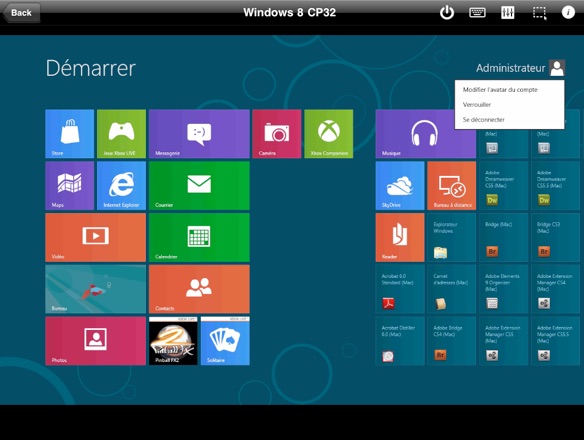Click the Administrateur avatar picture
This screenshot has height=440, width=584.
pyautogui.click(x=557, y=68)
